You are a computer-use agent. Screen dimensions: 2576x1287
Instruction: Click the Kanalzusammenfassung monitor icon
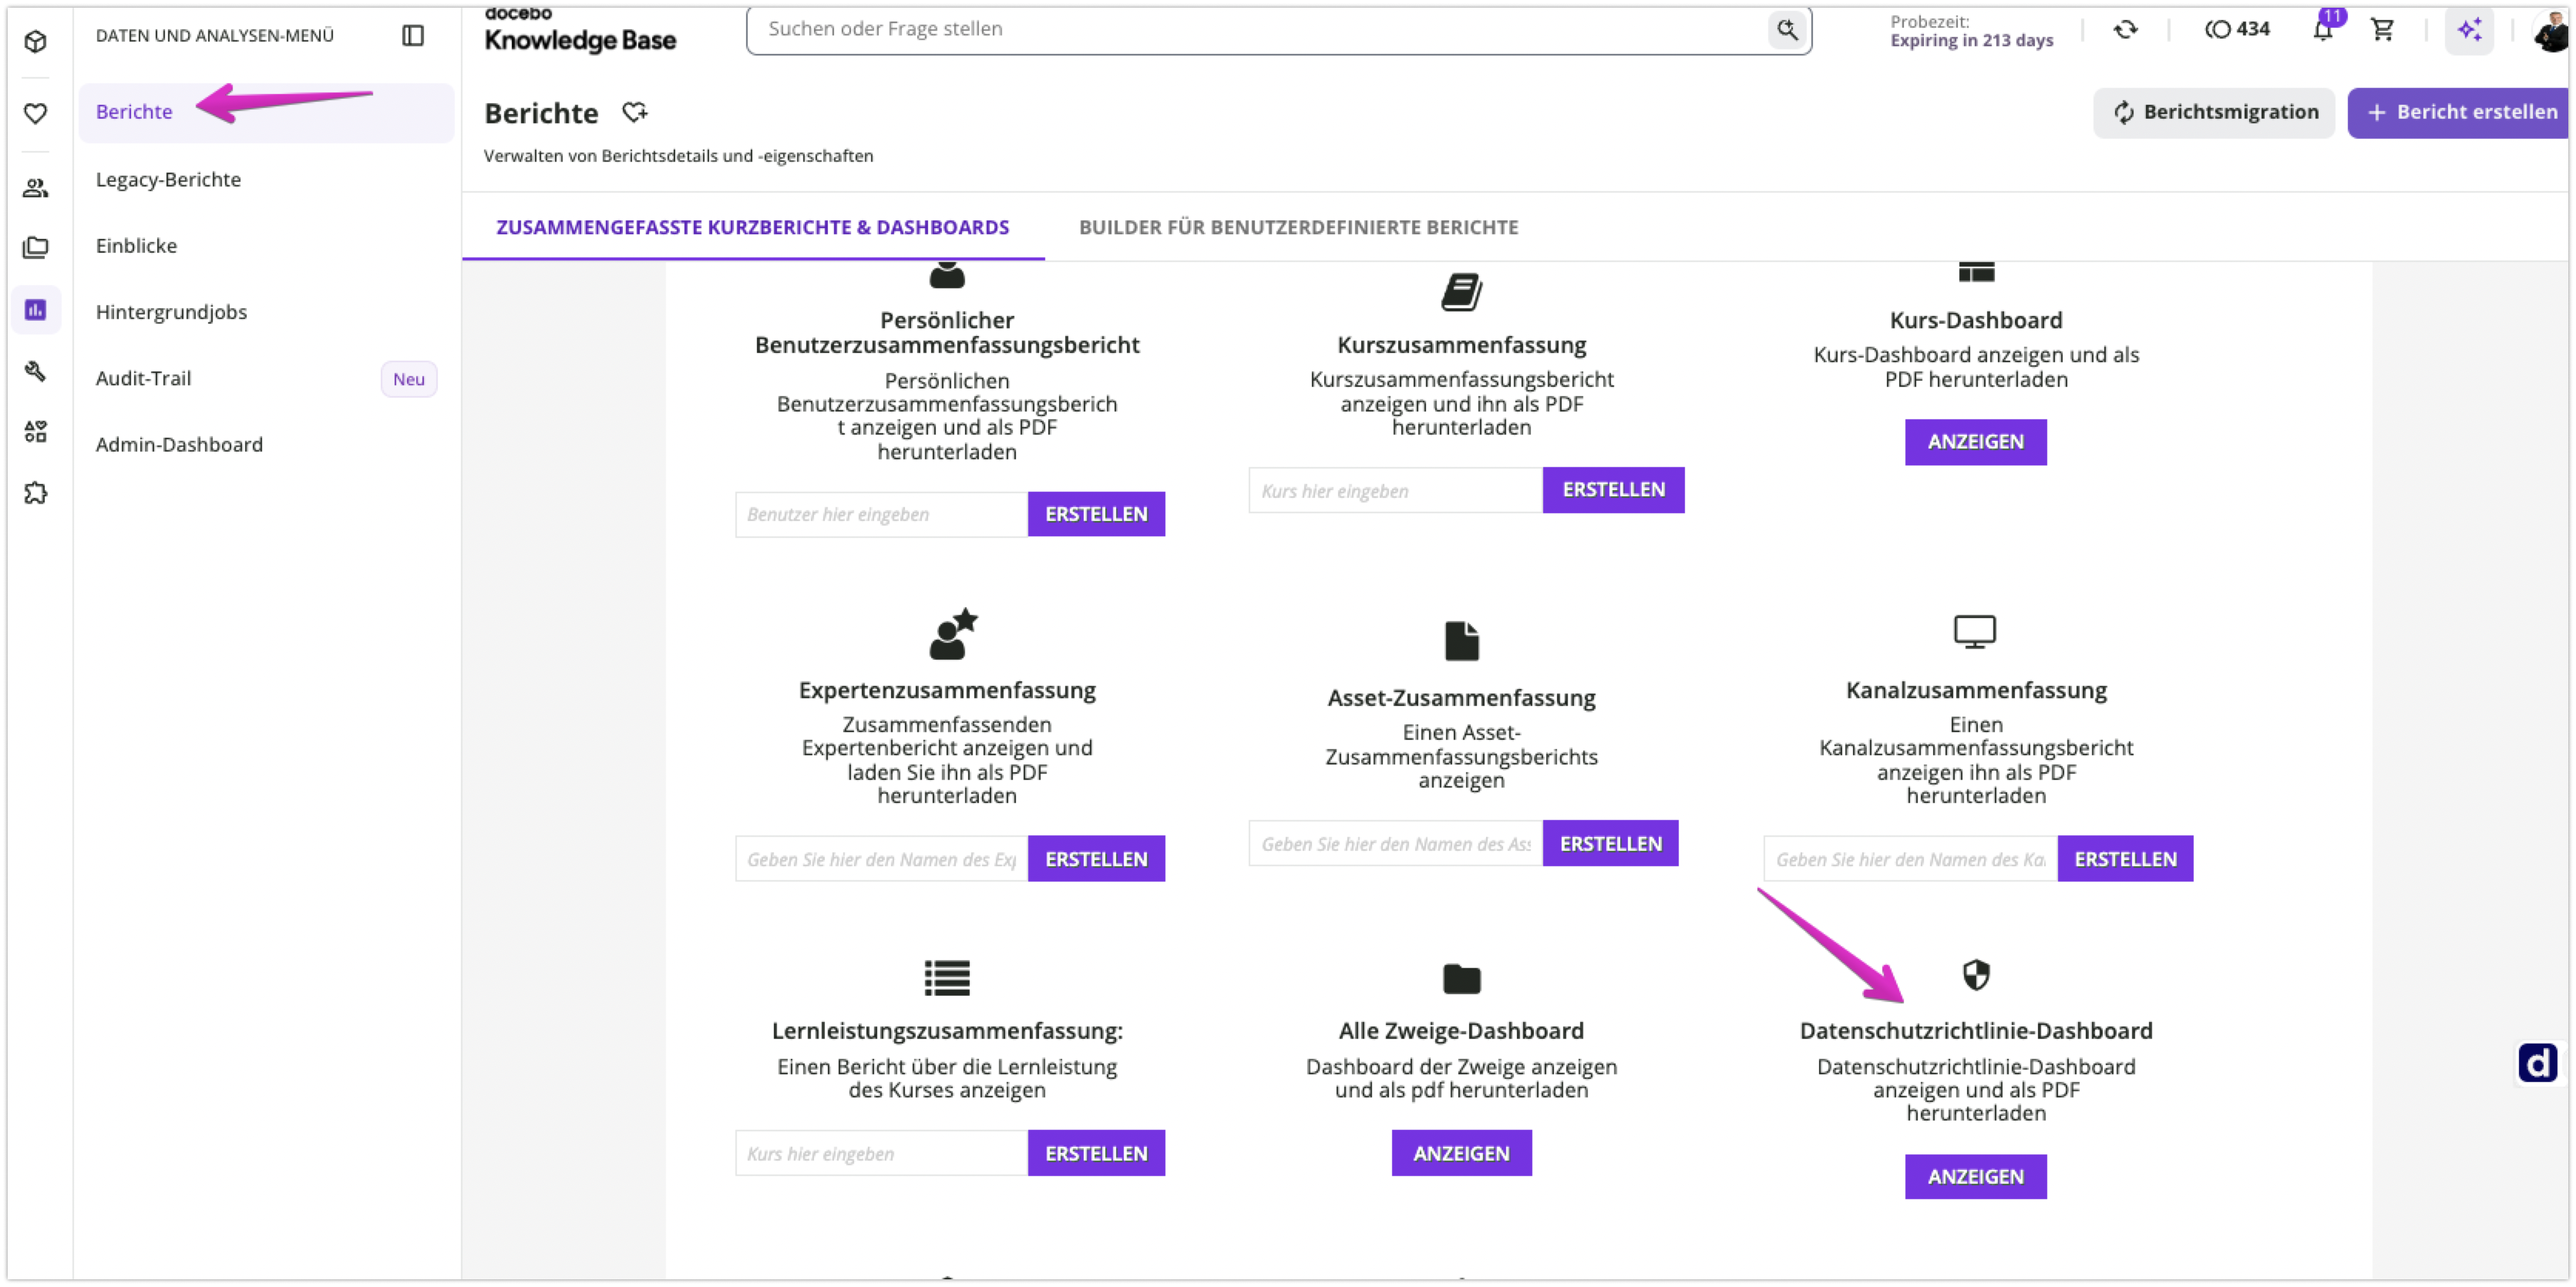pos(1975,632)
